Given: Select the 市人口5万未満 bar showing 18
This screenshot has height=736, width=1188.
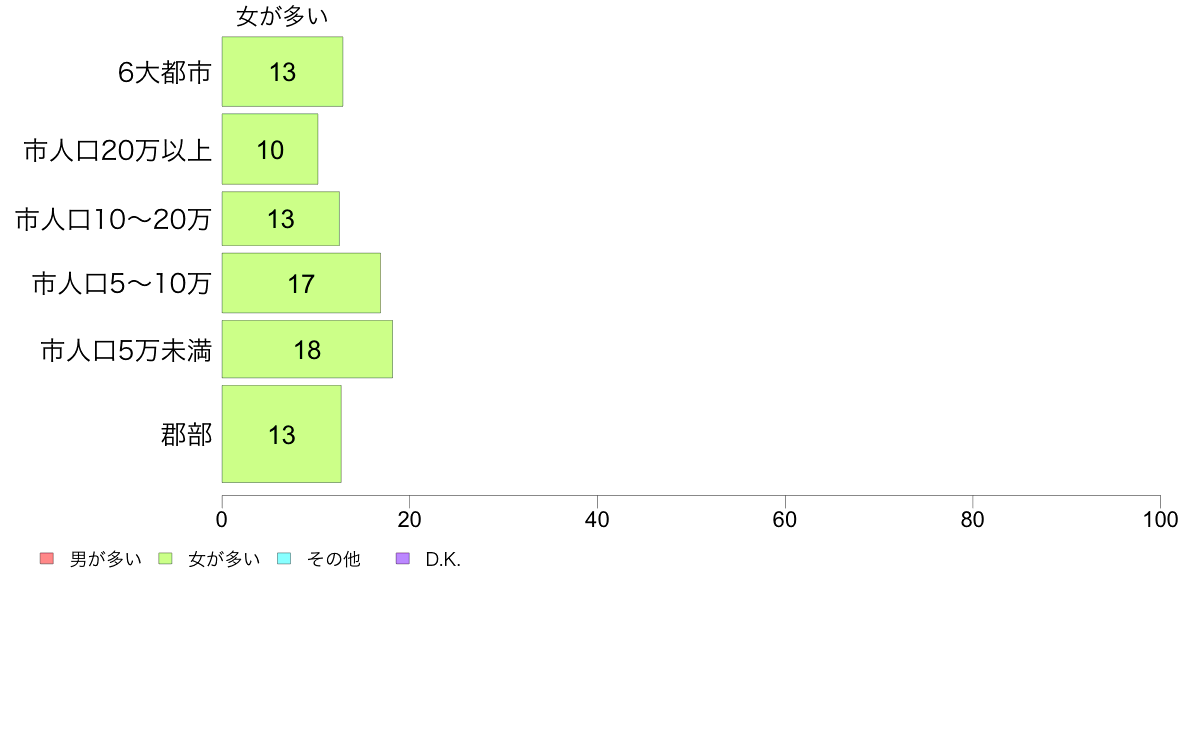Looking at the screenshot, I should [x=307, y=349].
